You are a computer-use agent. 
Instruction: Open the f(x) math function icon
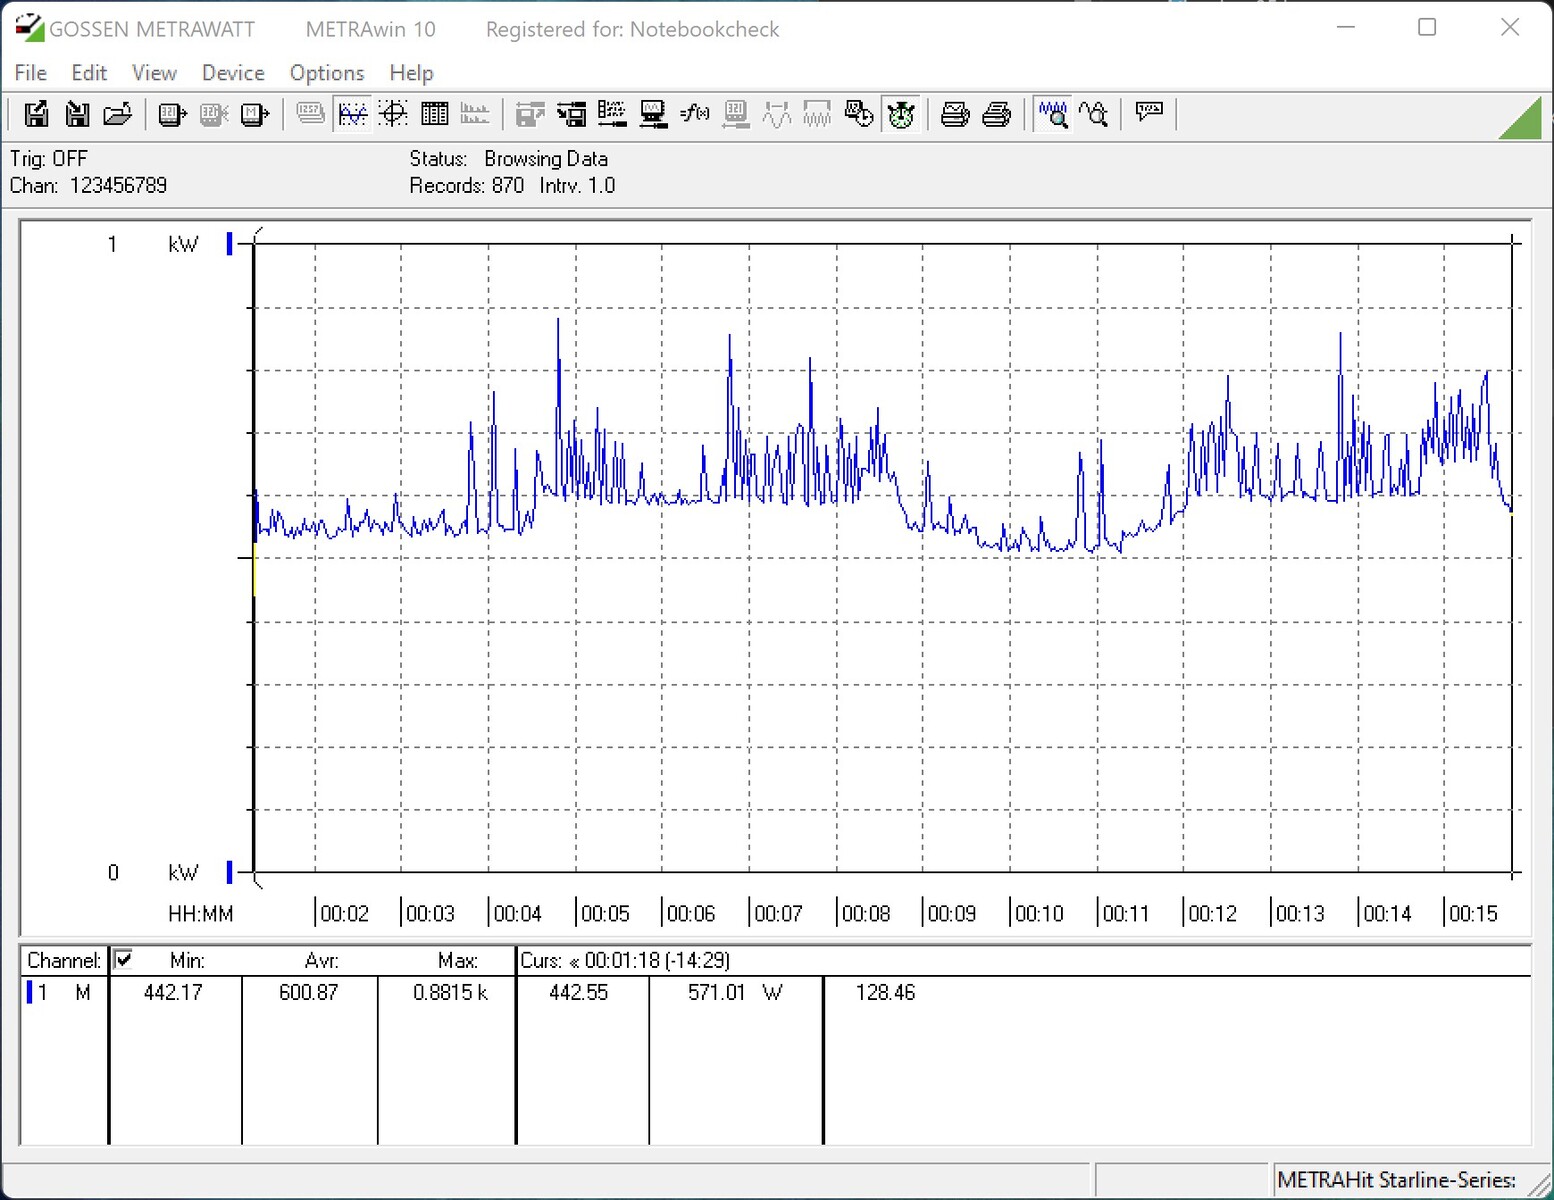tap(694, 114)
